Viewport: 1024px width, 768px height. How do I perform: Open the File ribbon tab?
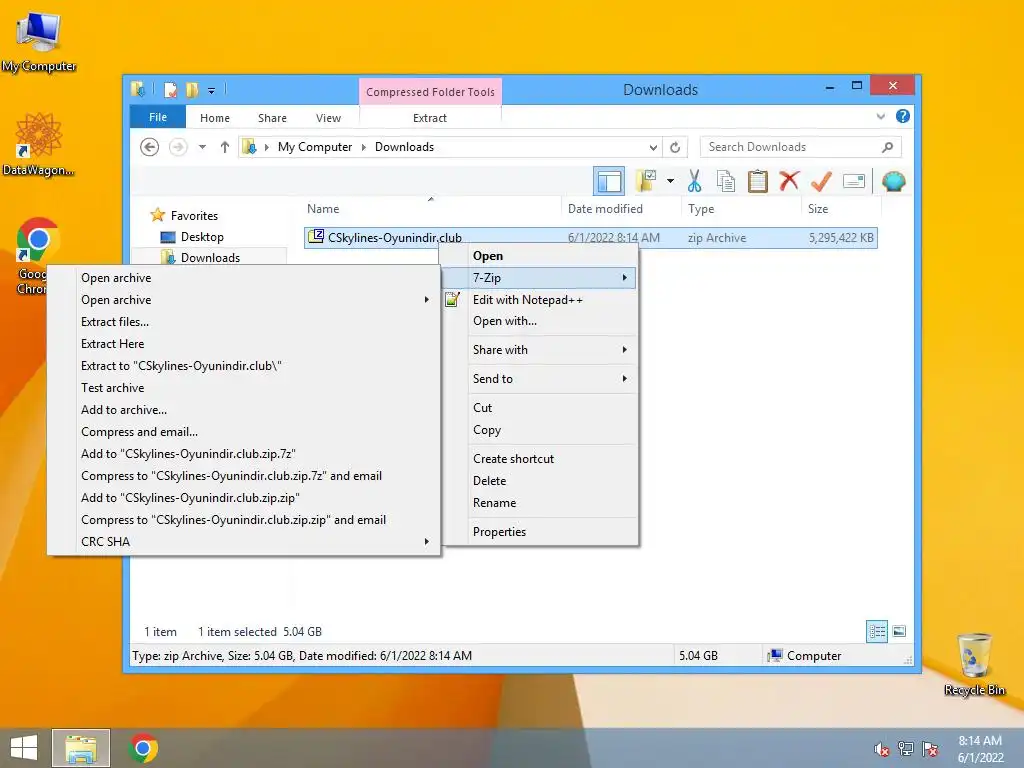coord(158,117)
